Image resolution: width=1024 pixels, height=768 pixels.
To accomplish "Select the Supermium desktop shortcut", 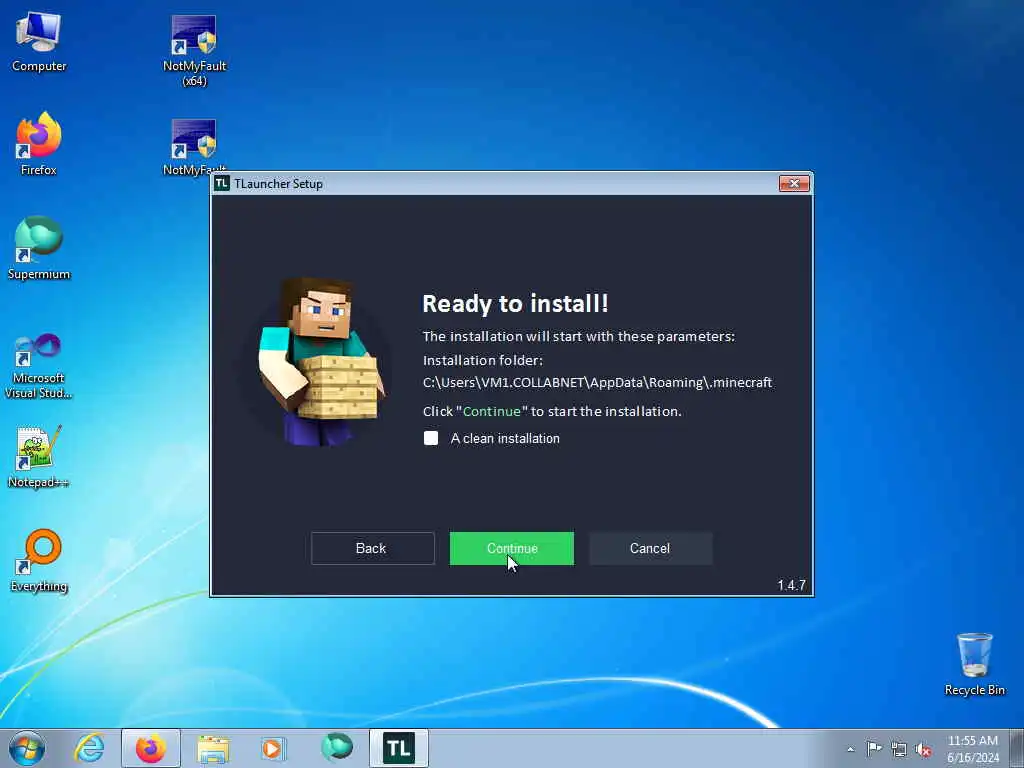I will click(x=39, y=248).
